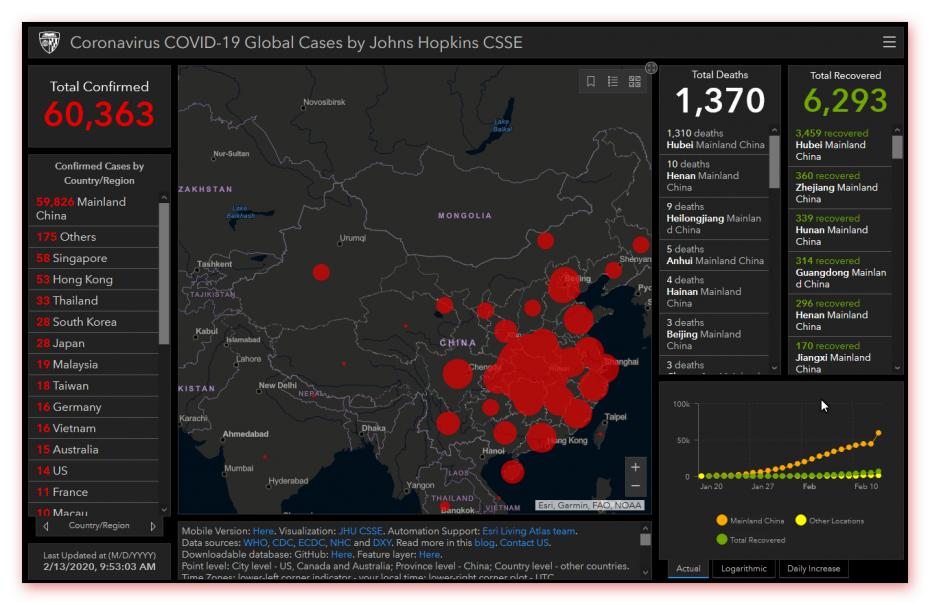Select the latest Mainland China chart point

pyautogui.click(x=878, y=433)
